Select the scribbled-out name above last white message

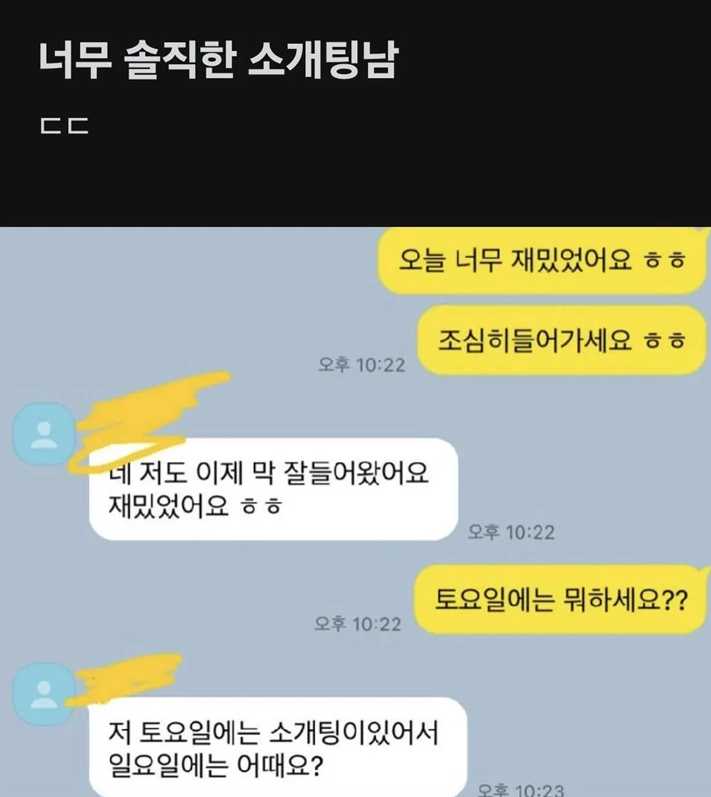125,679
